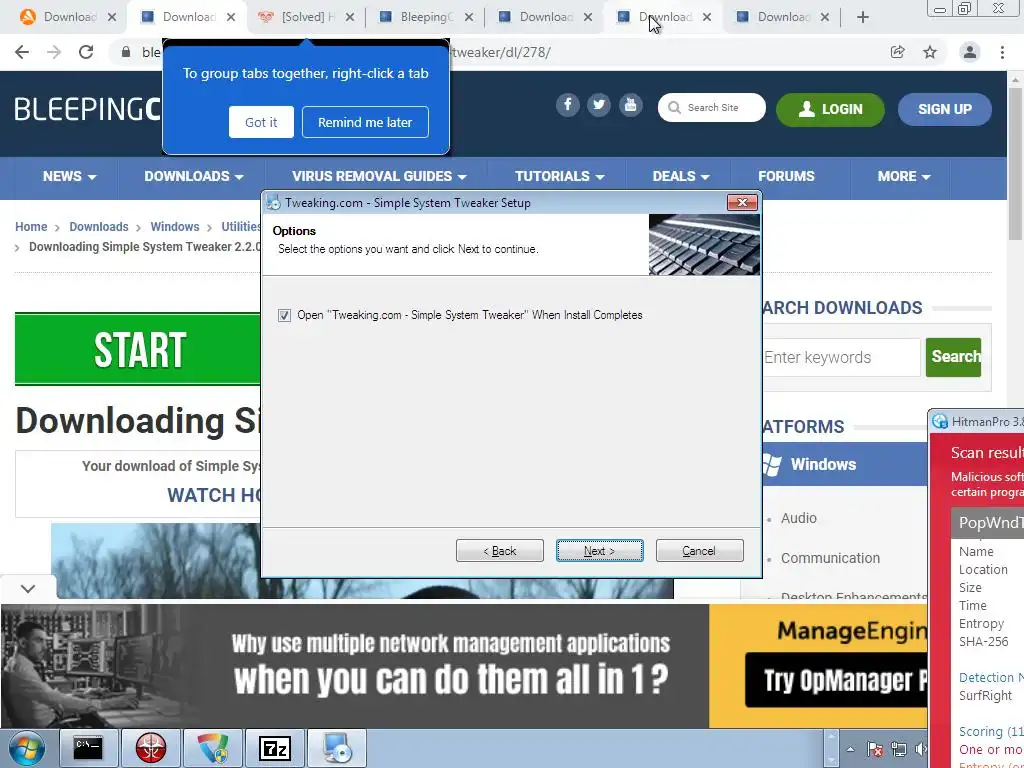
Task: Toggle Open Simple System Tweaker when install completes
Action: pos(284,315)
